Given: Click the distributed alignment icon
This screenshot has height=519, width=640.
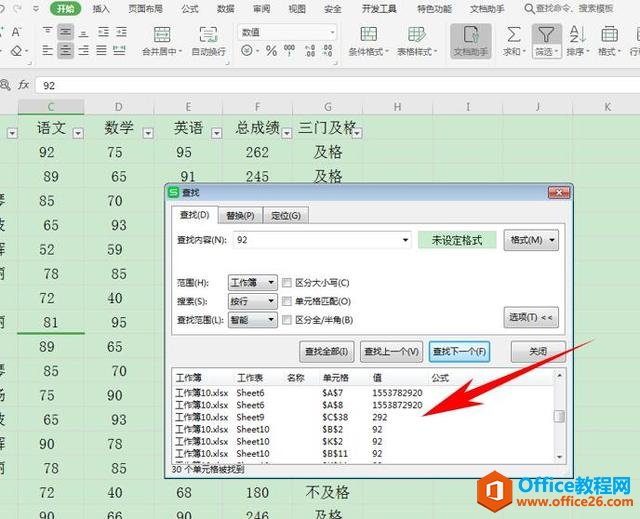Looking at the screenshot, I should (x=119, y=51).
